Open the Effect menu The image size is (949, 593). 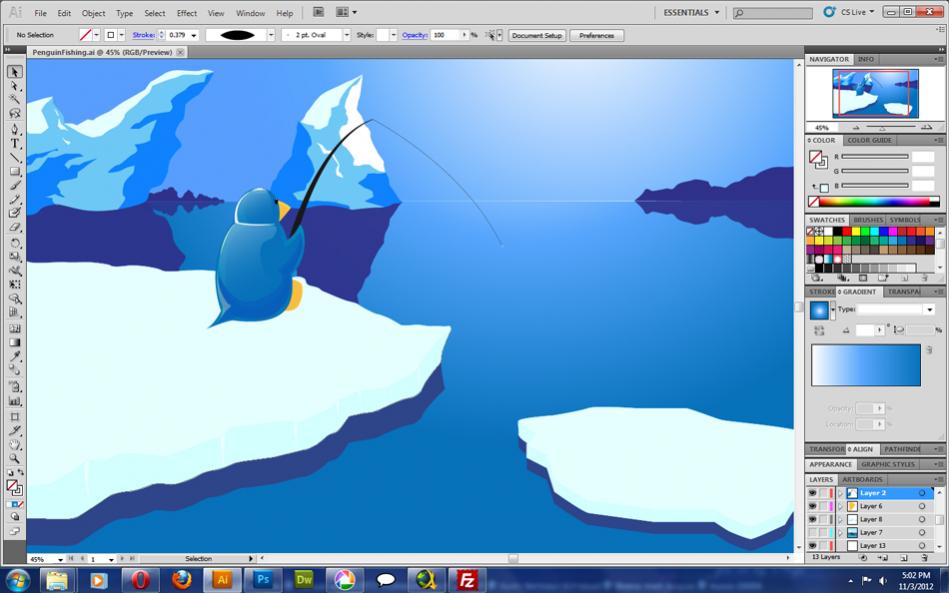(186, 13)
